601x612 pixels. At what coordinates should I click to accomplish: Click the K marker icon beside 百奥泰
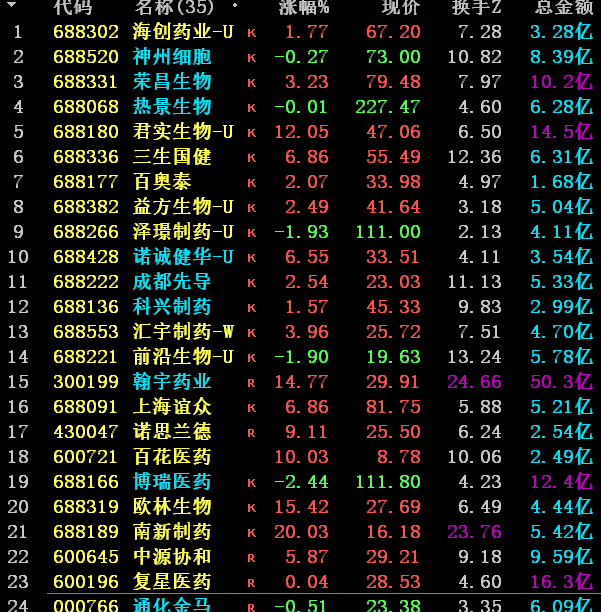click(x=252, y=183)
